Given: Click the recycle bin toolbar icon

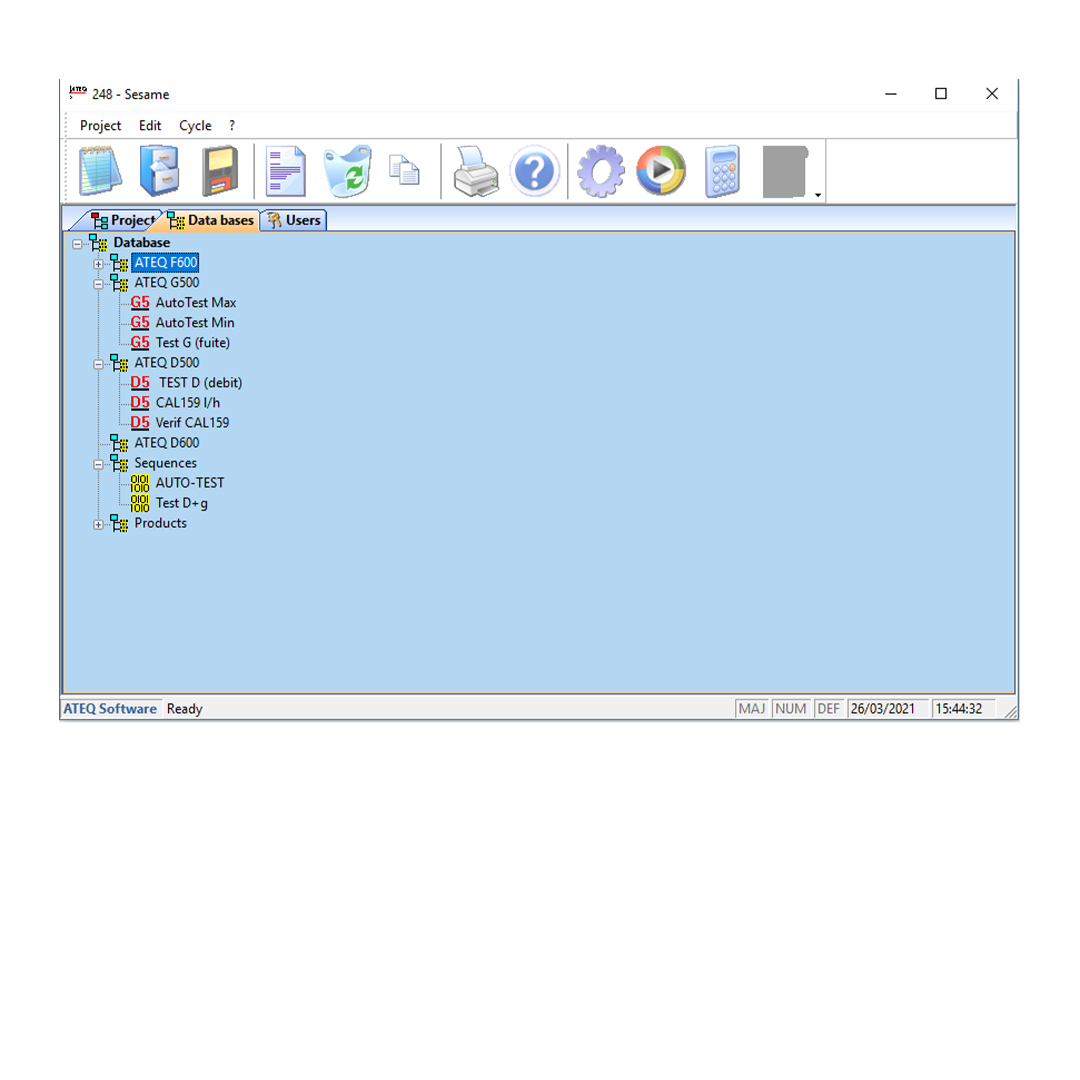Looking at the screenshot, I should pos(346,171).
